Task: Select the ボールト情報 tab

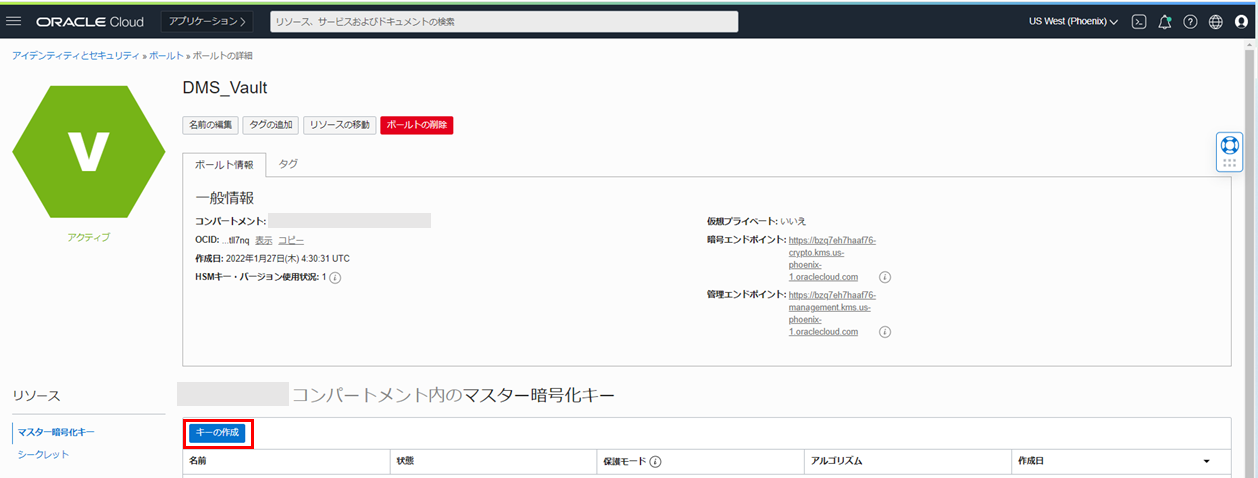Action: click(x=224, y=164)
